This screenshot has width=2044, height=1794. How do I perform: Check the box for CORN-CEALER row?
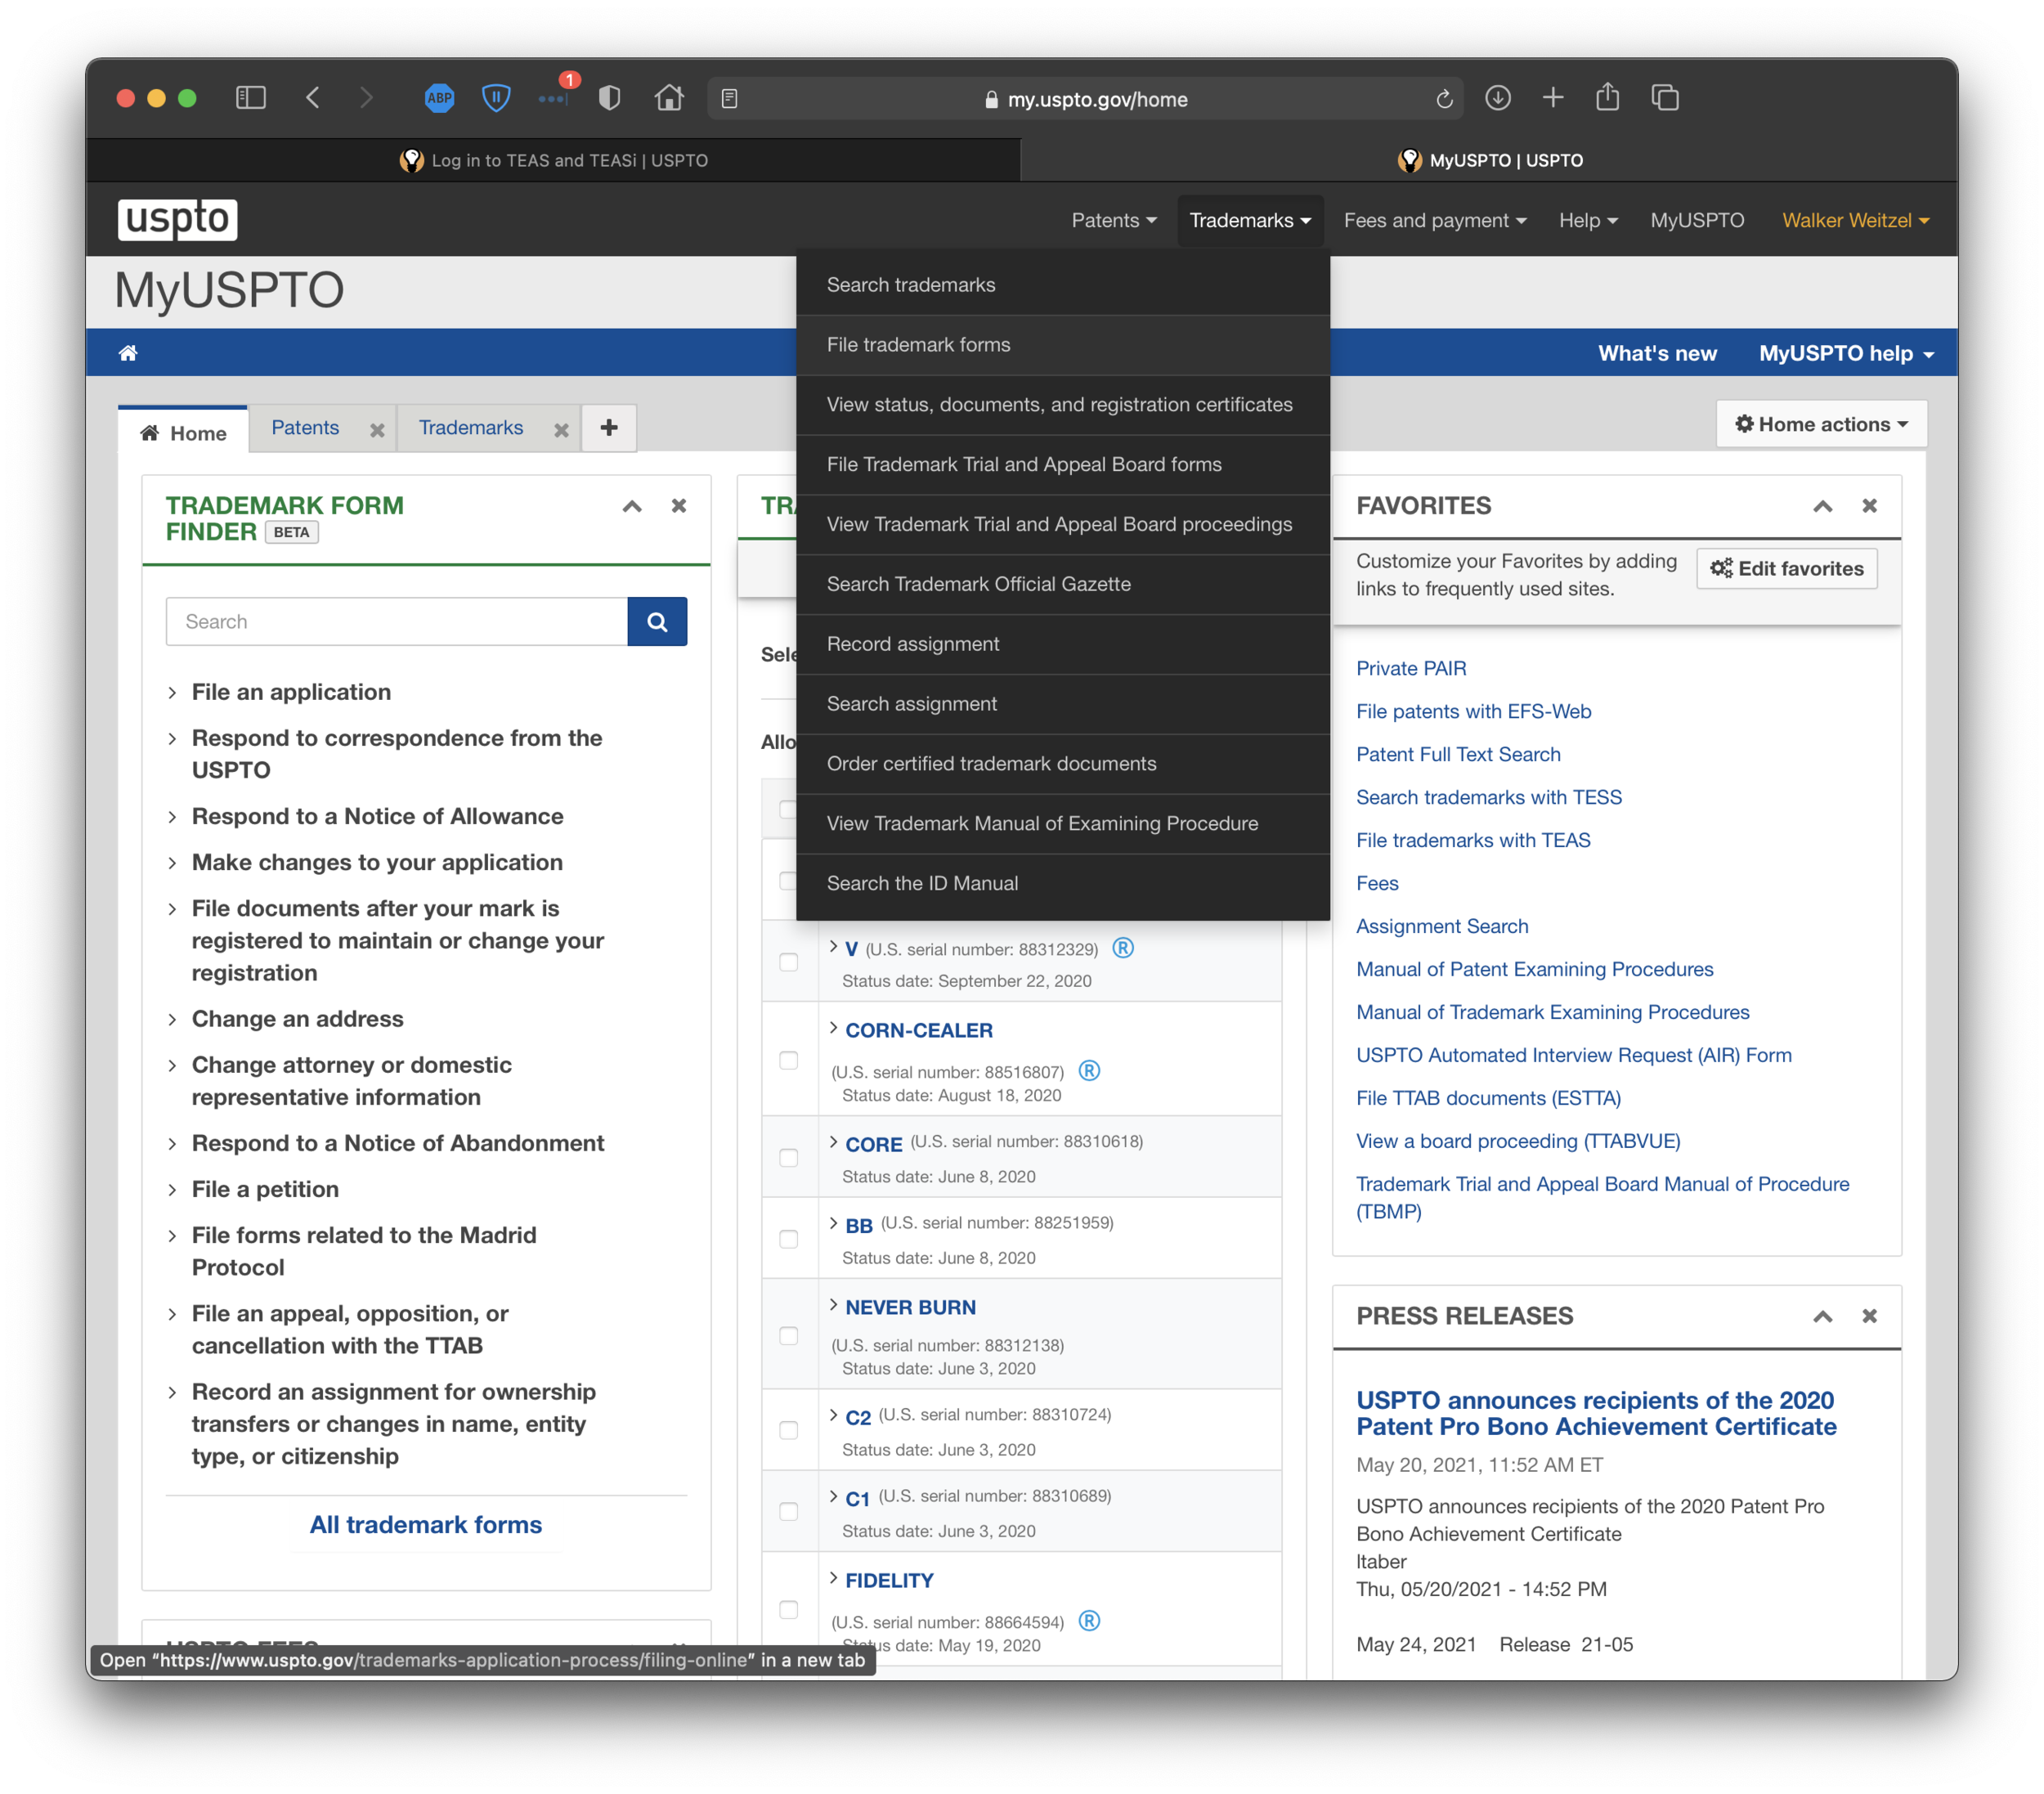pos(788,1060)
